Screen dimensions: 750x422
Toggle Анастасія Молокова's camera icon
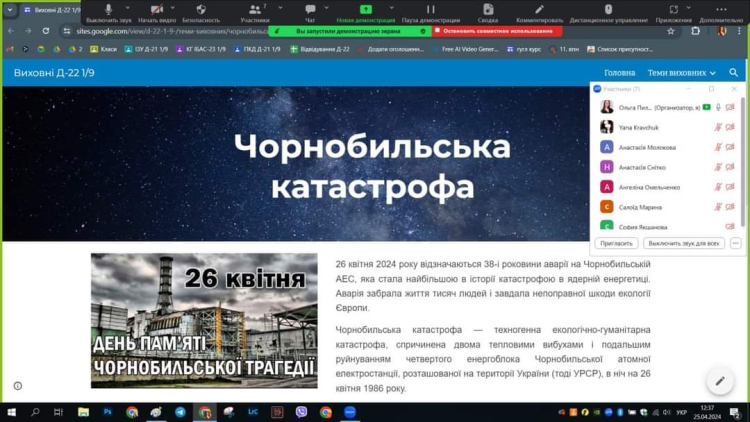click(x=730, y=147)
